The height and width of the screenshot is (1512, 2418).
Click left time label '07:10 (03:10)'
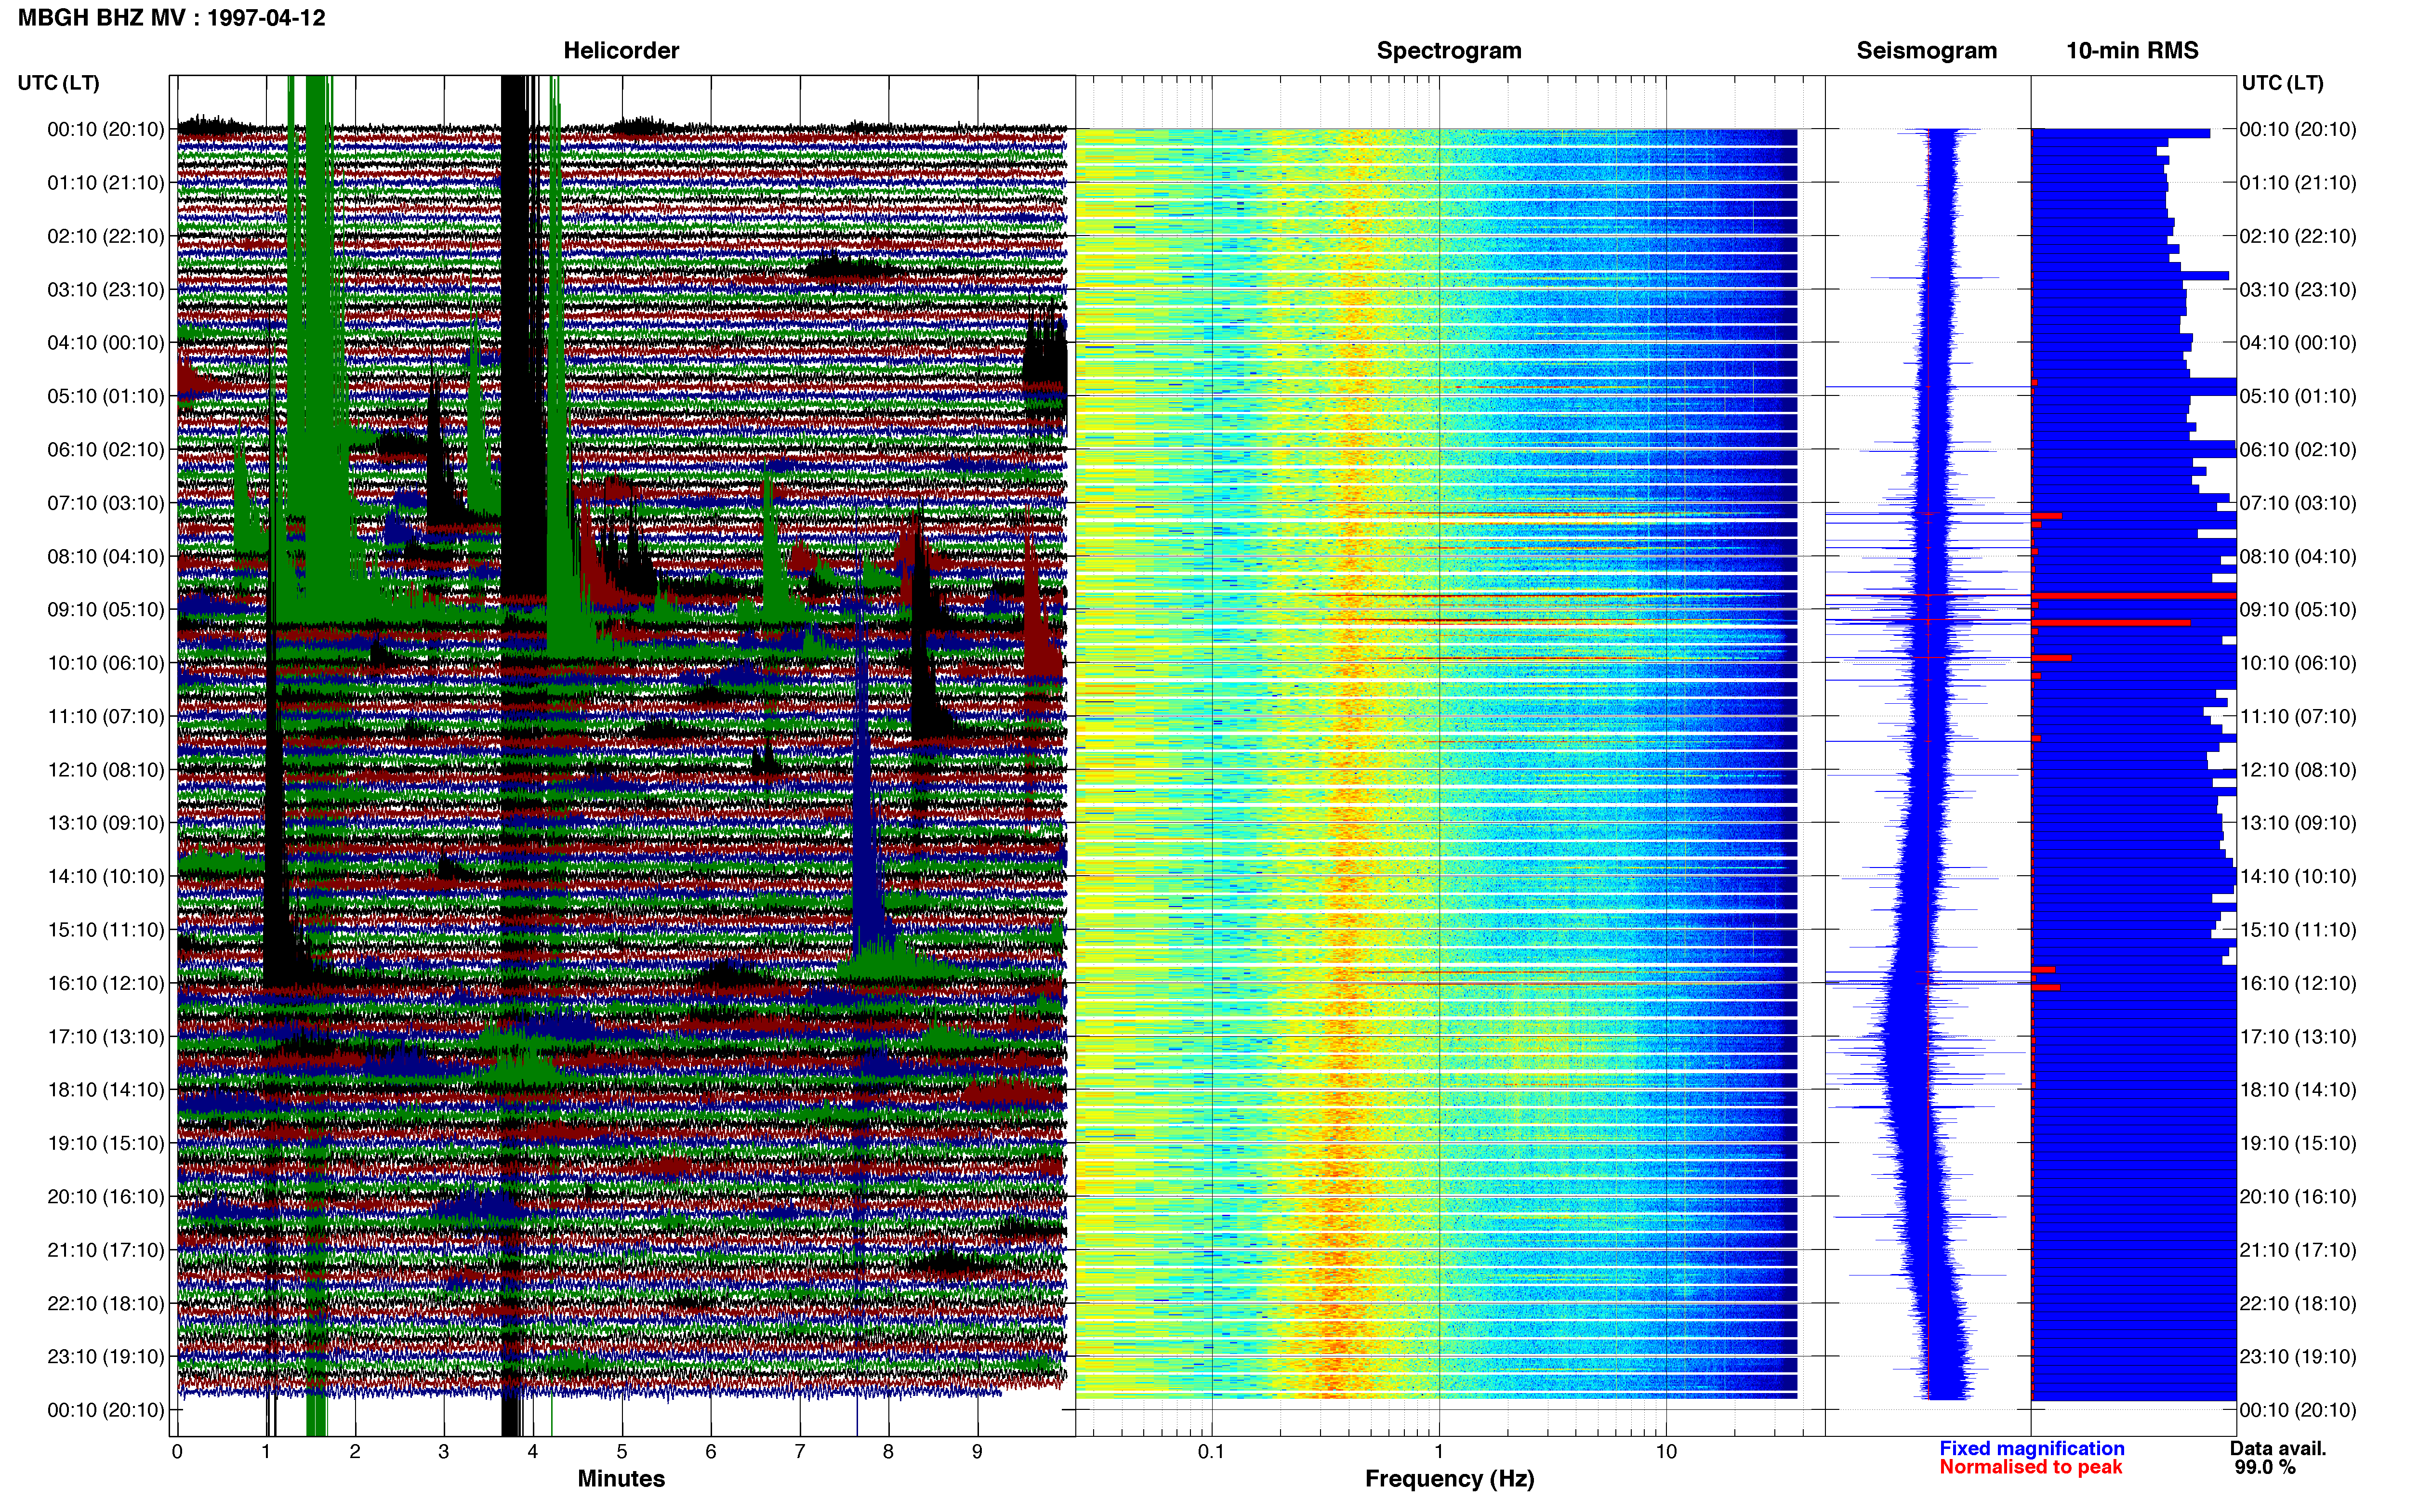tap(106, 503)
